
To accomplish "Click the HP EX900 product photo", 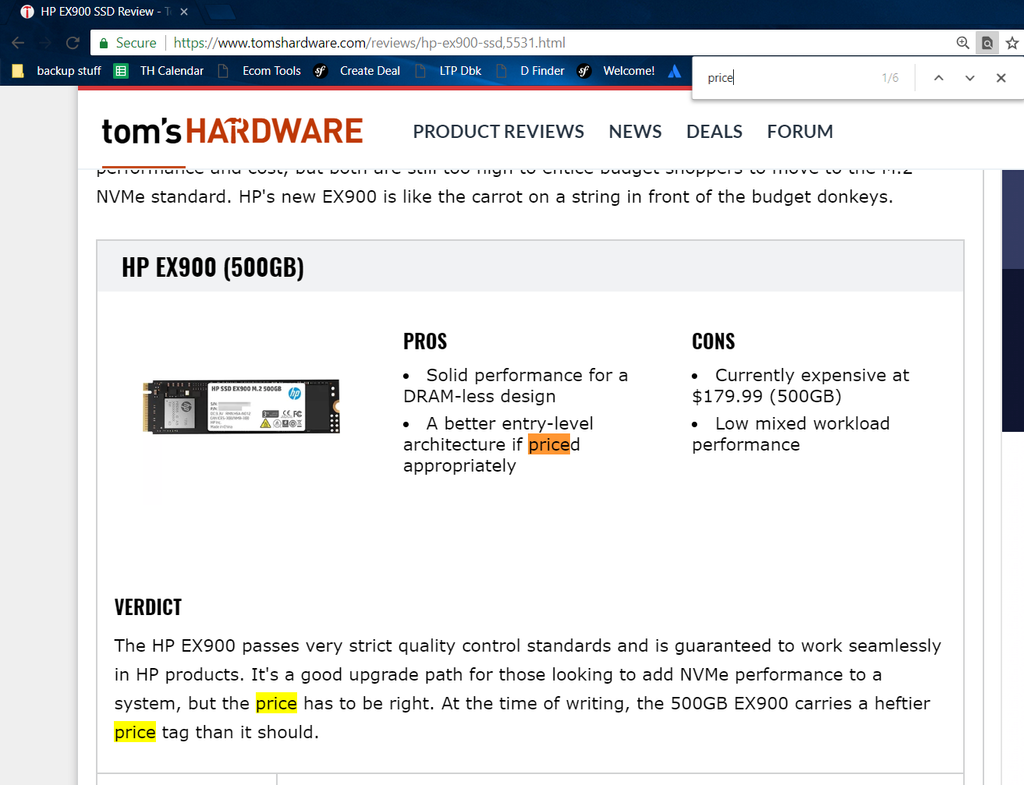I will click(240, 406).
